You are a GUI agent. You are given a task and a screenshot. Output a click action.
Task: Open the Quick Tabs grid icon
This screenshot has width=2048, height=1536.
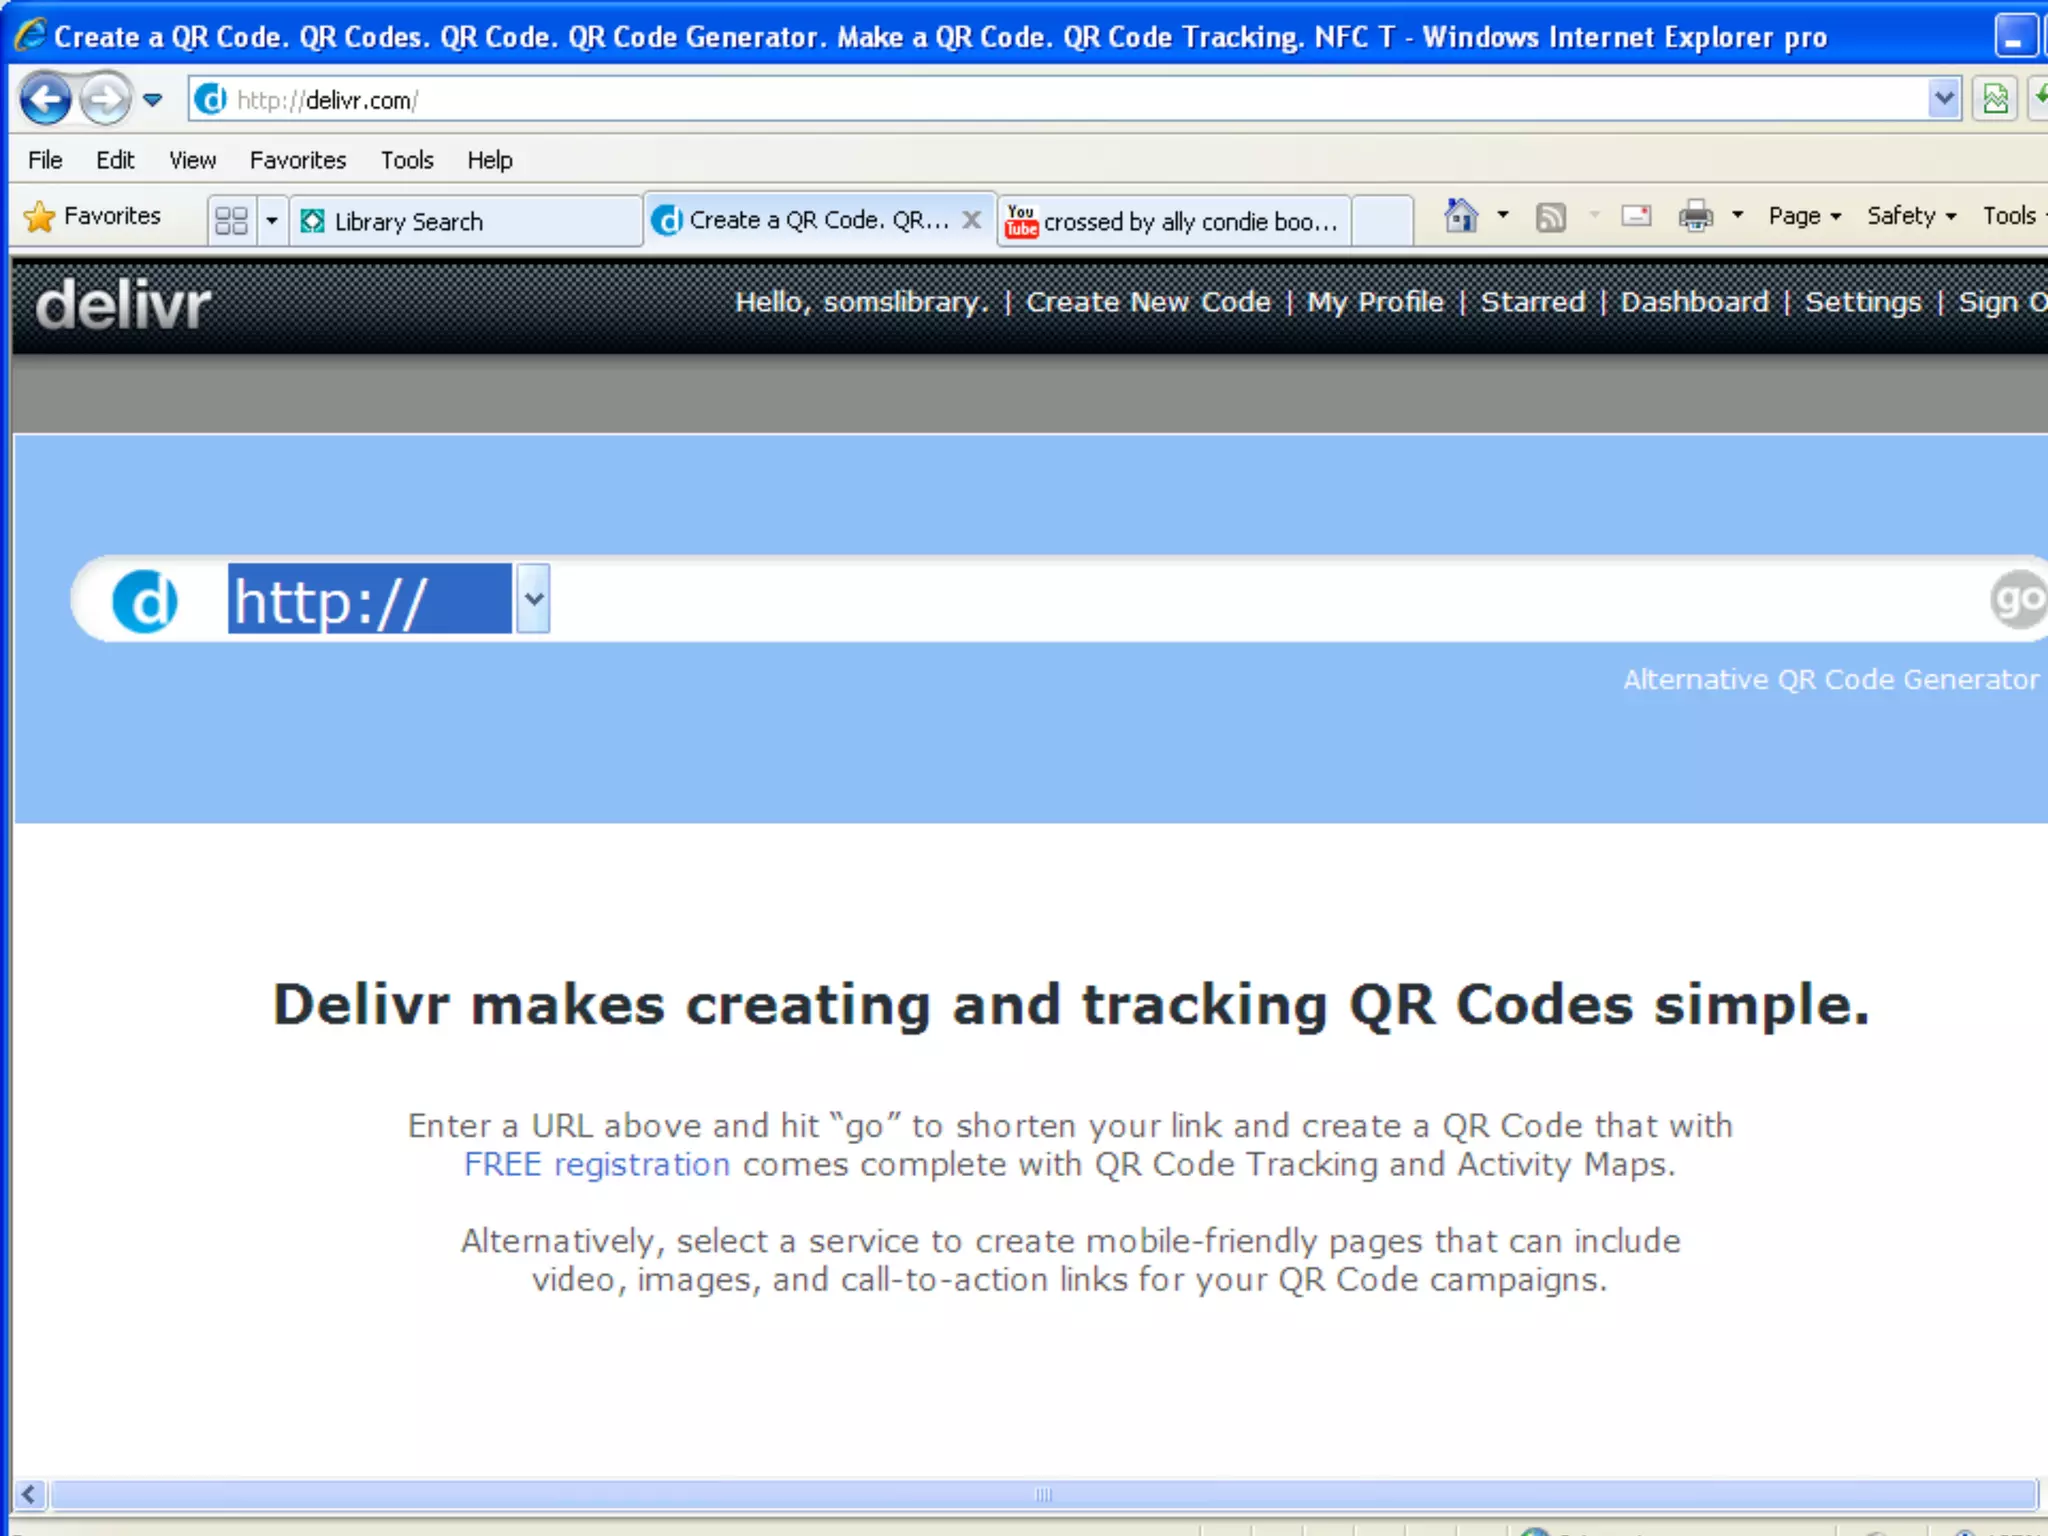[231, 220]
